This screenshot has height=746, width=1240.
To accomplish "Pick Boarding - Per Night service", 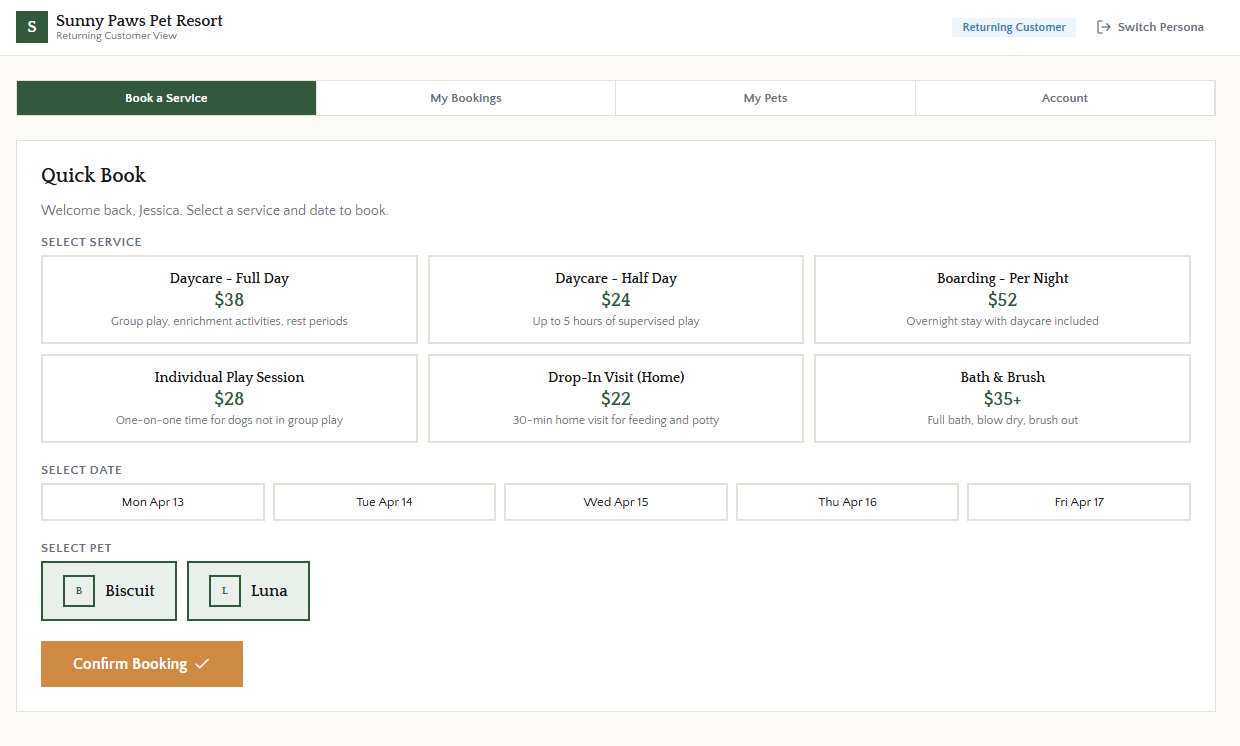I will coord(1002,300).
